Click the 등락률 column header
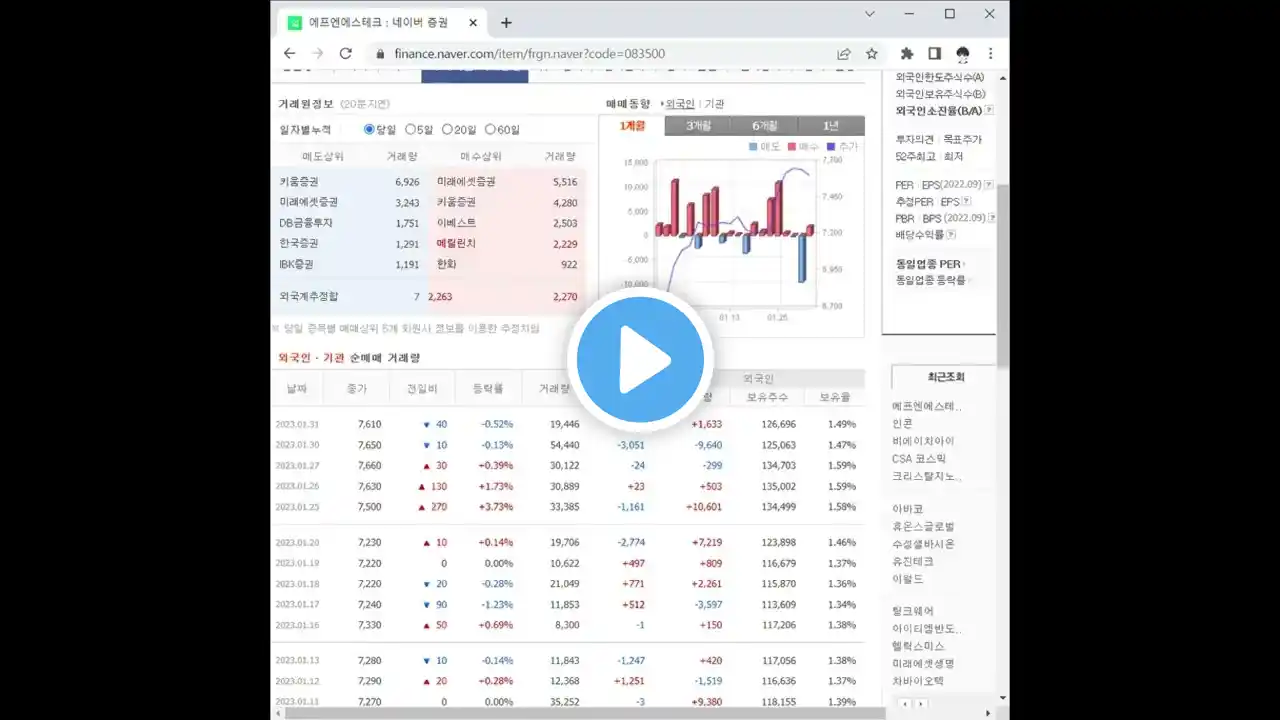 click(x=487, y=388)
